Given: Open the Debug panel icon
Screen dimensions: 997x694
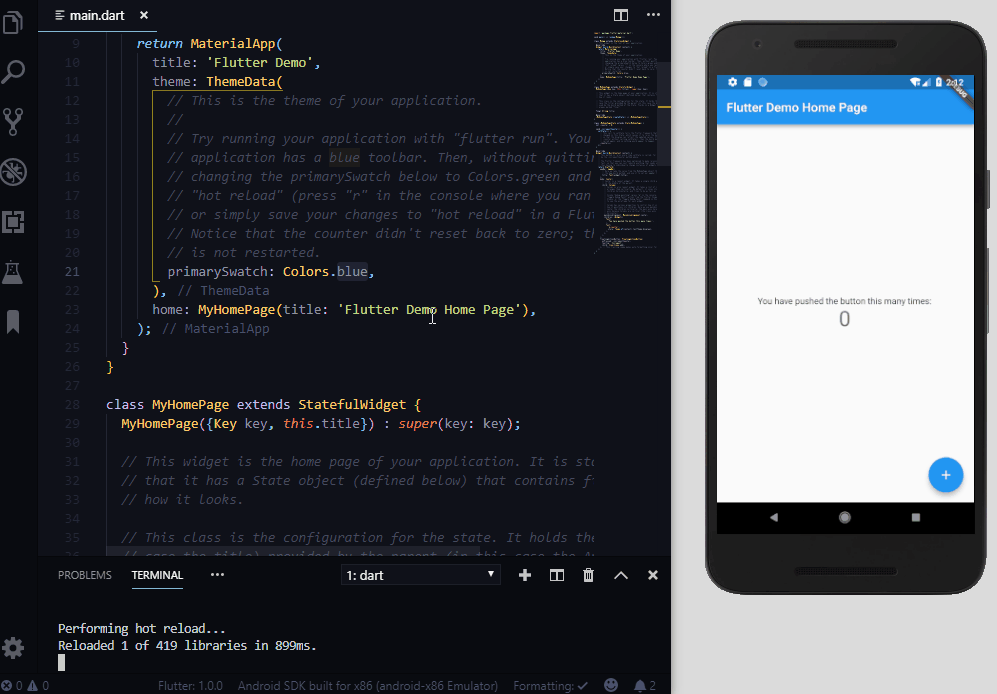Looking at the screenshot, I should point(14,172).
